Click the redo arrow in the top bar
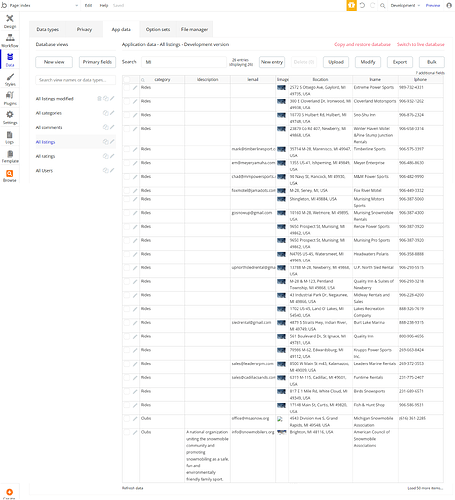The width and height of the screenshot is (455, 500). tap(373, 5)
